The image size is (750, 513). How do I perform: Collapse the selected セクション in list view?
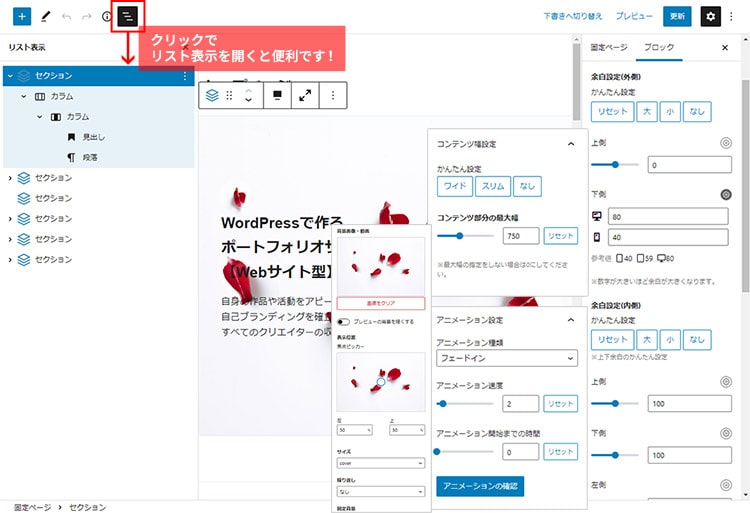coord(10,76)
